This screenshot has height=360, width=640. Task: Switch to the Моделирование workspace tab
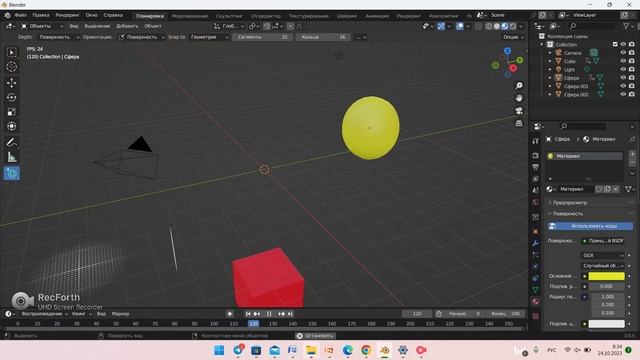click(190, 16)
